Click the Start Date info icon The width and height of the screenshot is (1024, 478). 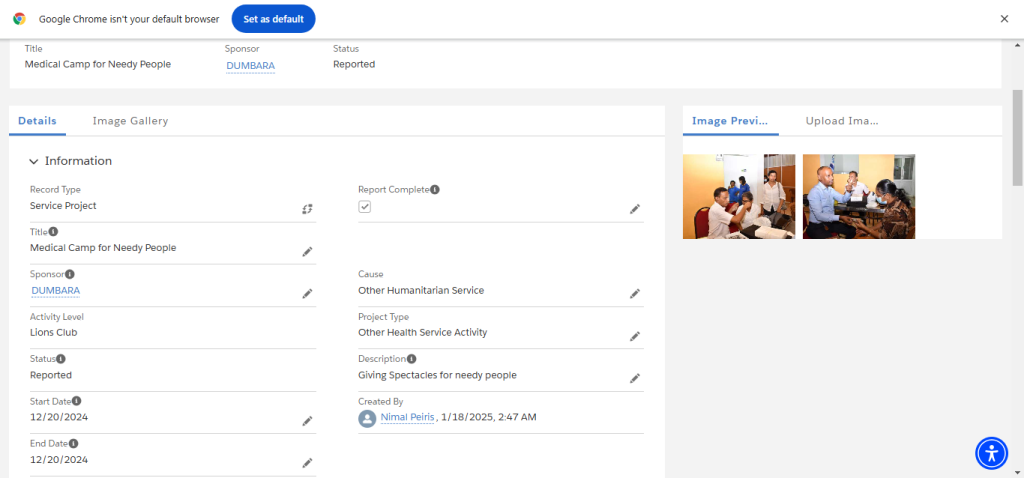[76, 401]
